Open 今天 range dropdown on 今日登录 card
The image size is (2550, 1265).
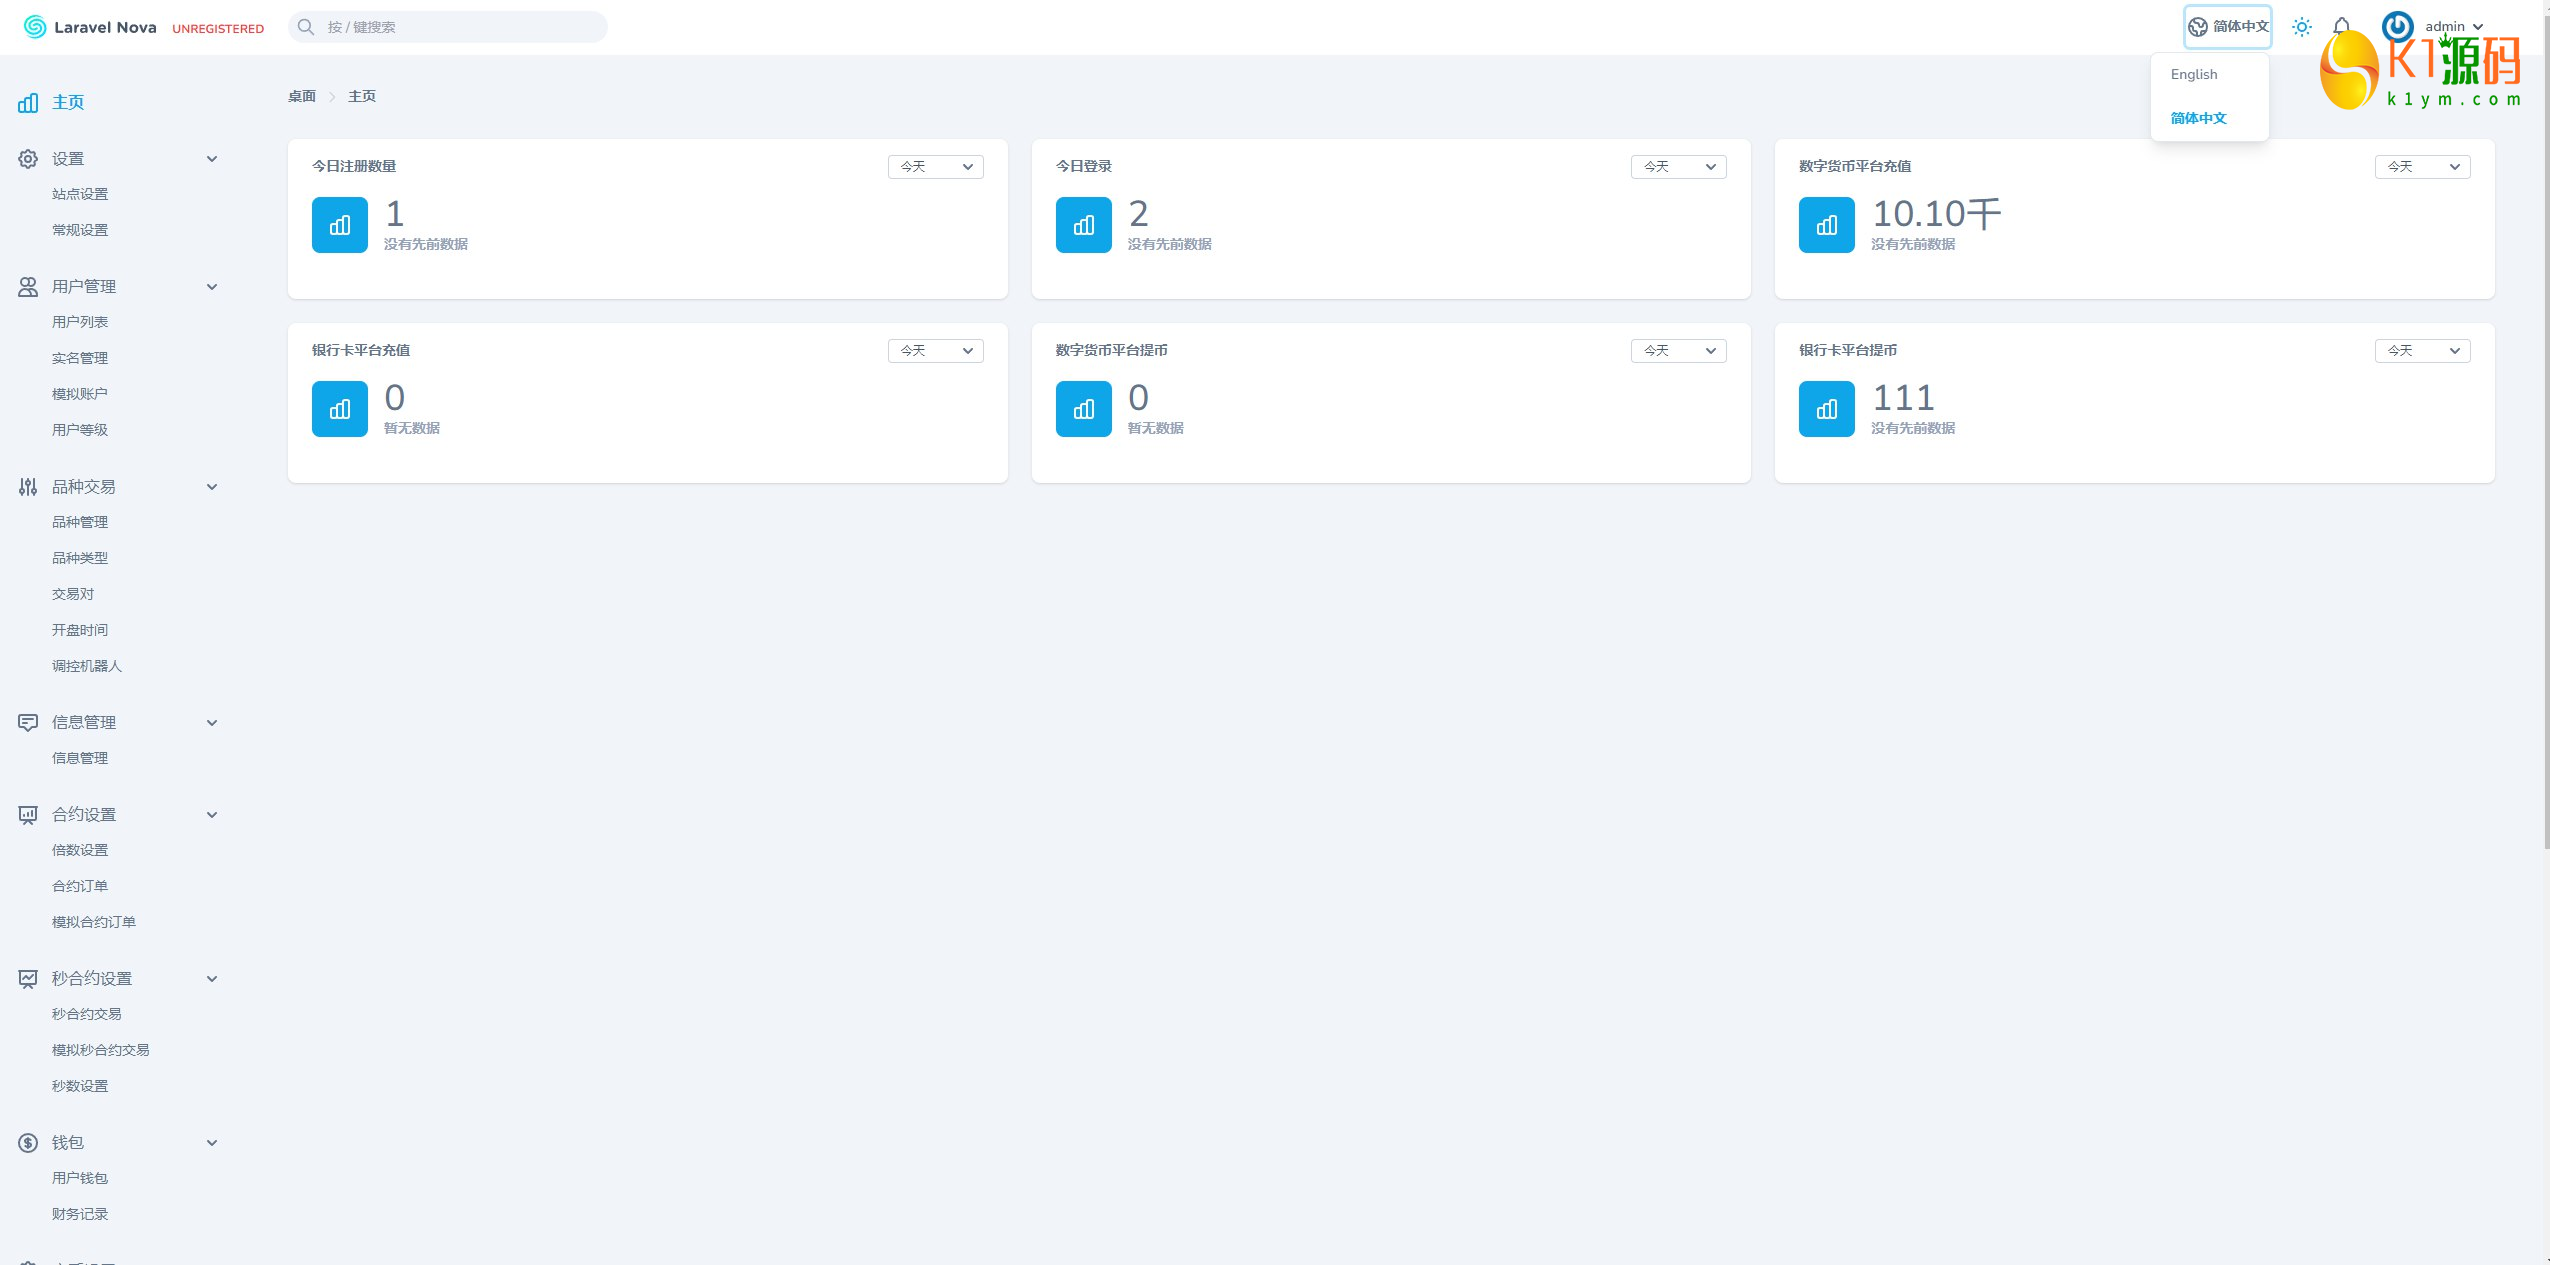(1678, 167)
